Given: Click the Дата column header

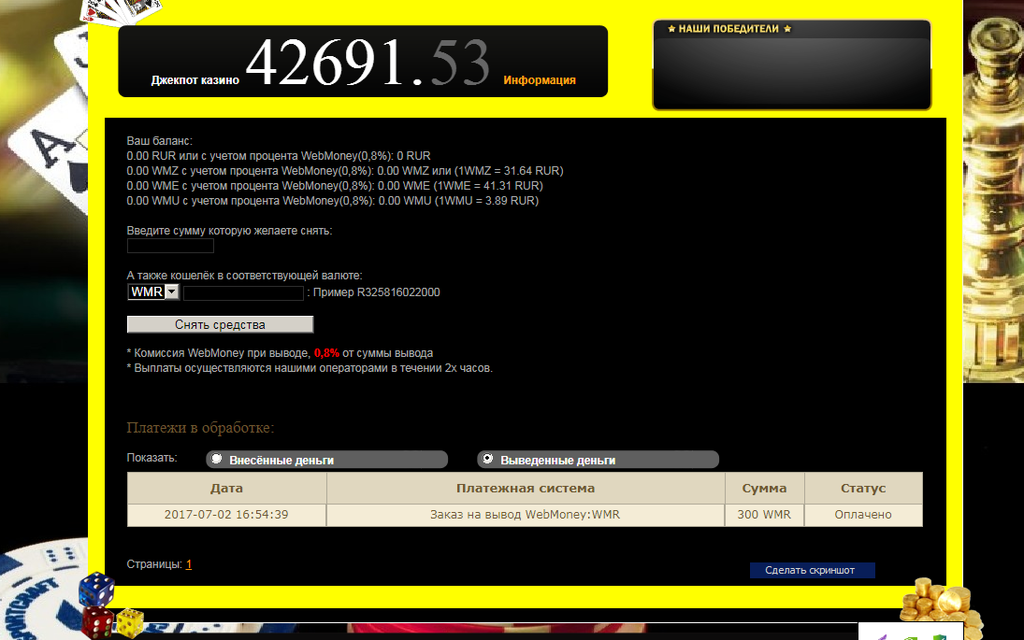Looking at the screenshot, I should click(x=227, y=488).
